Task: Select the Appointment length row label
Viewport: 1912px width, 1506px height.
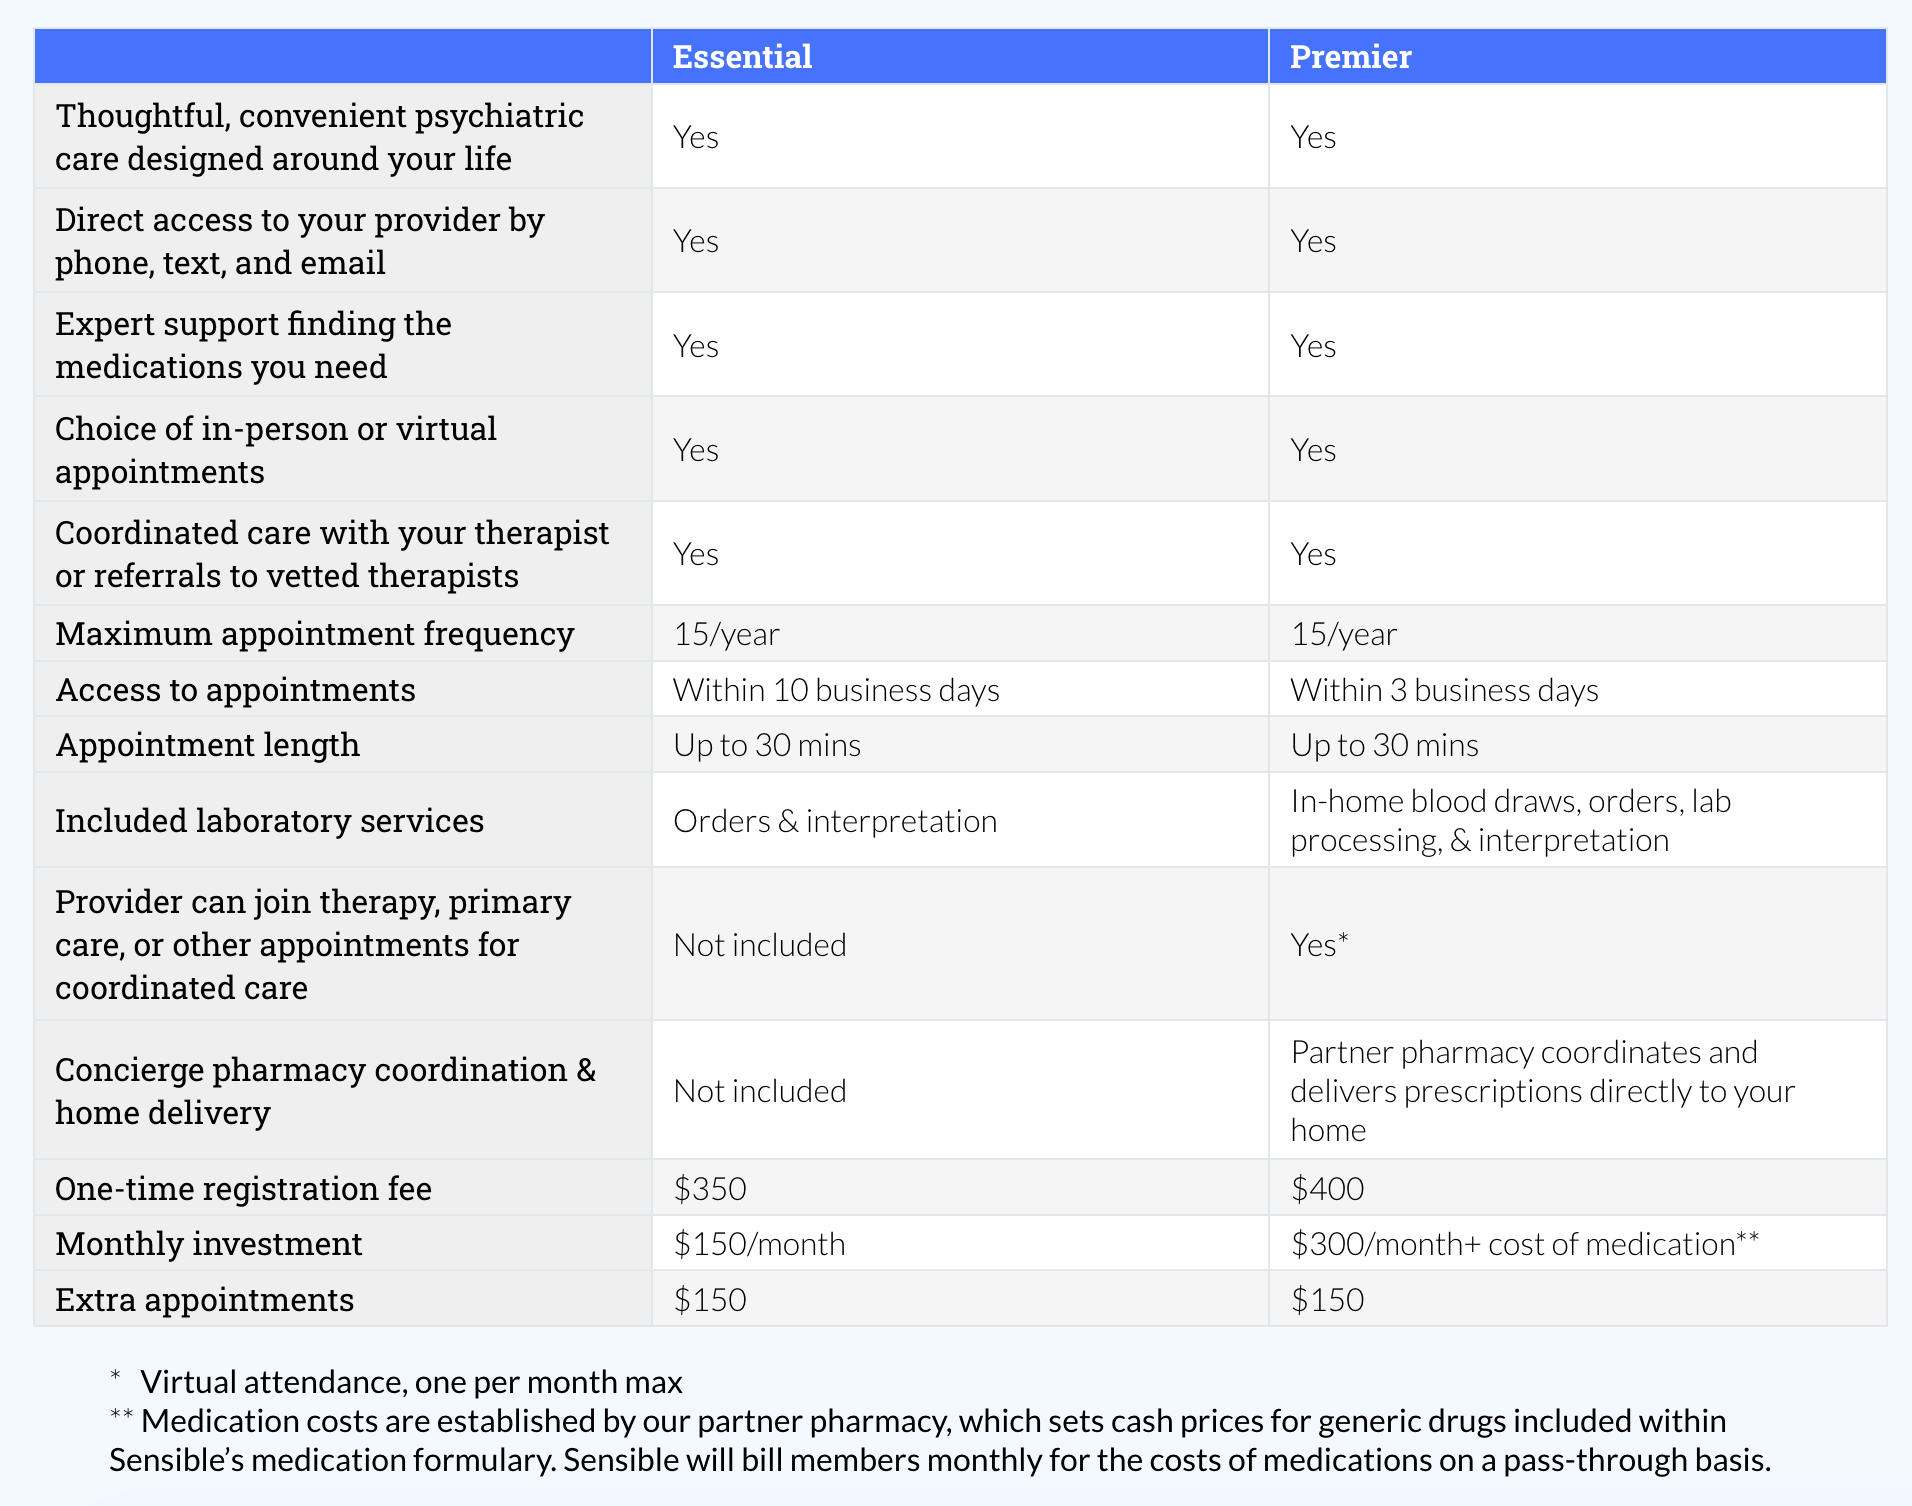Action: pyautogui.click(x=208, y=745)
